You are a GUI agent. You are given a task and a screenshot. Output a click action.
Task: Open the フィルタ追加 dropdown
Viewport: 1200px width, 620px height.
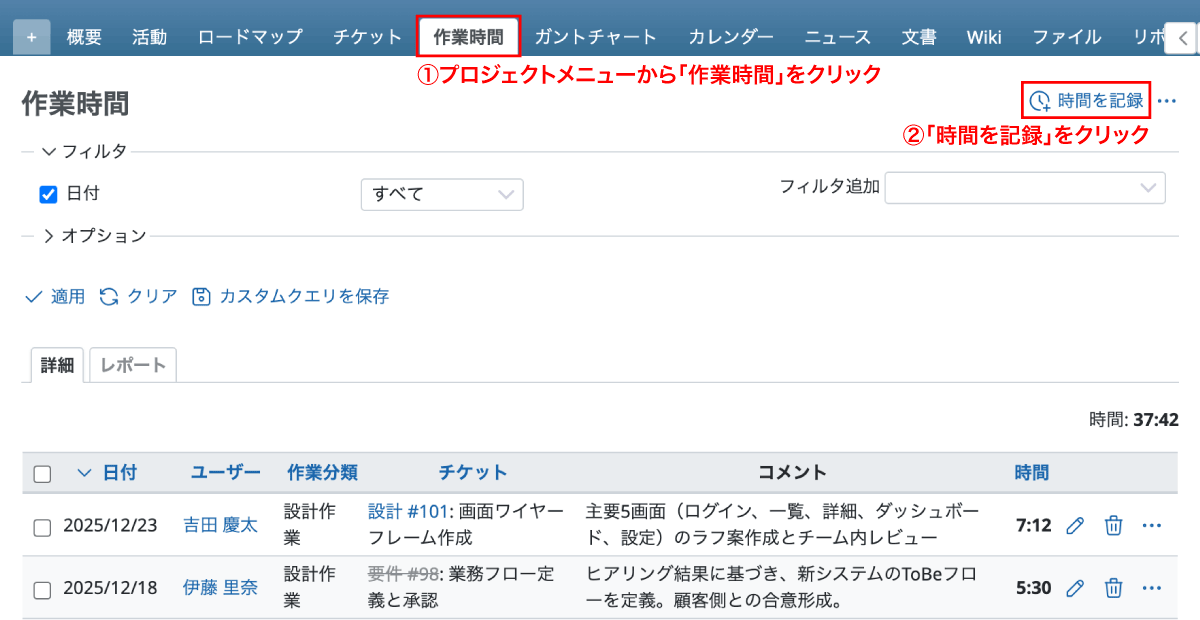pyautogui.click(x=1025, y=188)
